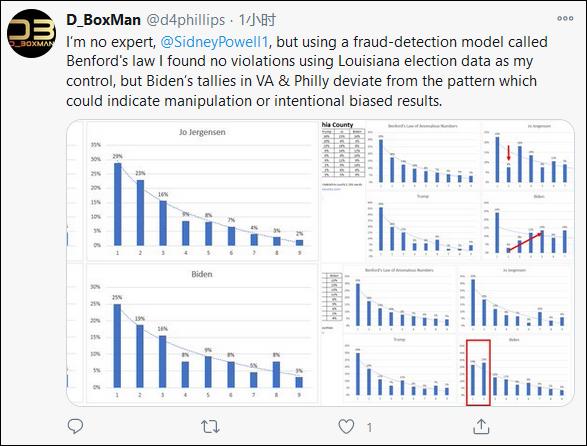
Task: Click the reply speech bubble icon
Action: (x=75, y=426)
